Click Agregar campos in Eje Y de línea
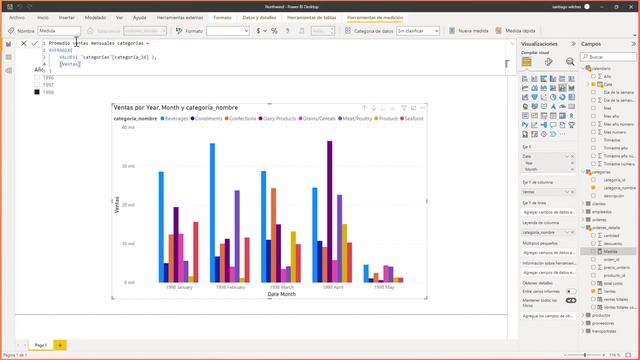 tap(549, 212)
